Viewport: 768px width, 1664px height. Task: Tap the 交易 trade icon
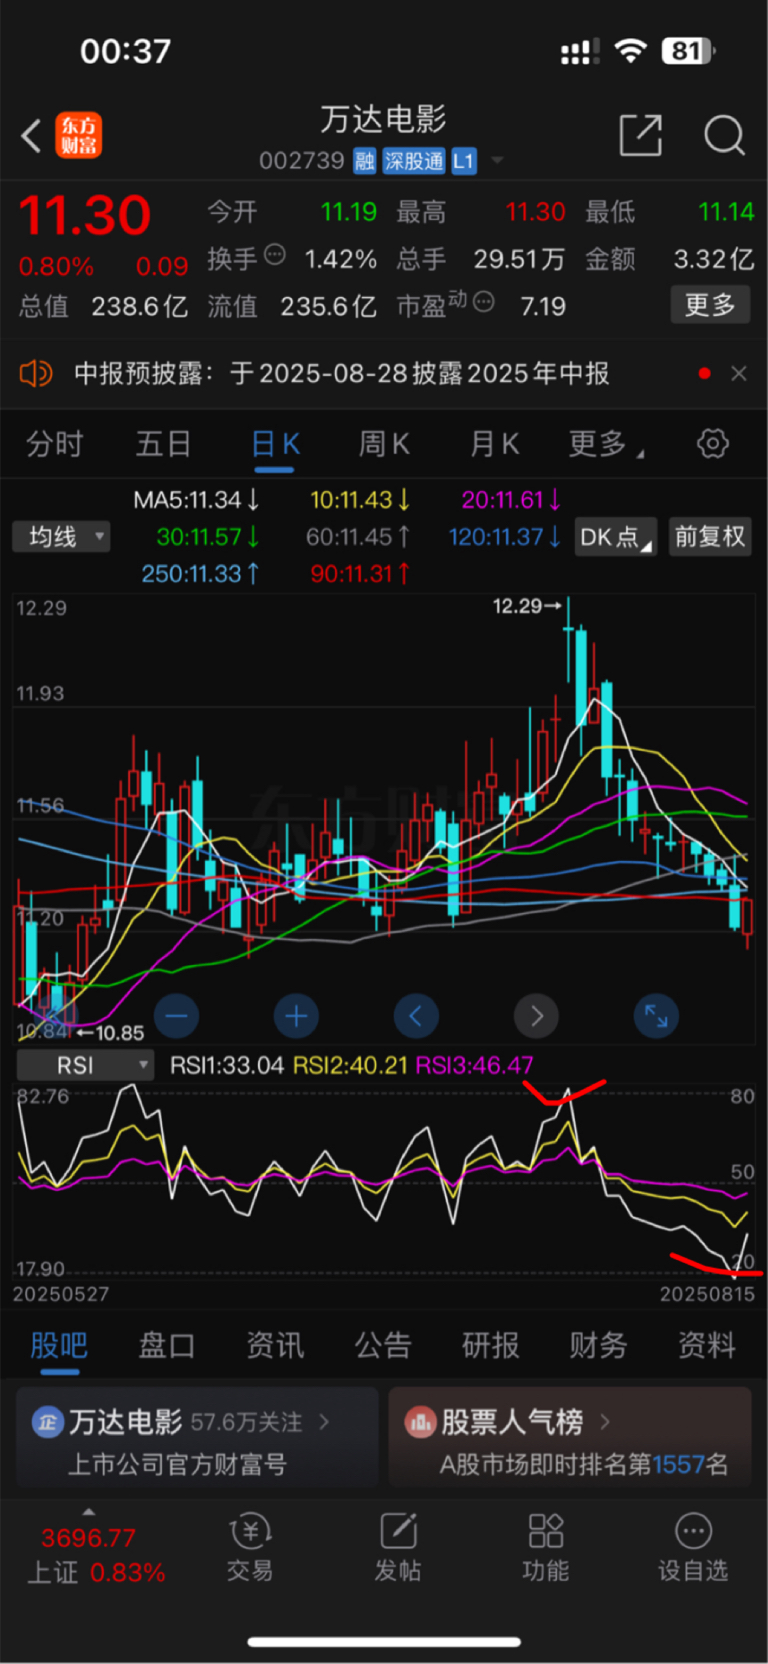tap(250, 1548)
